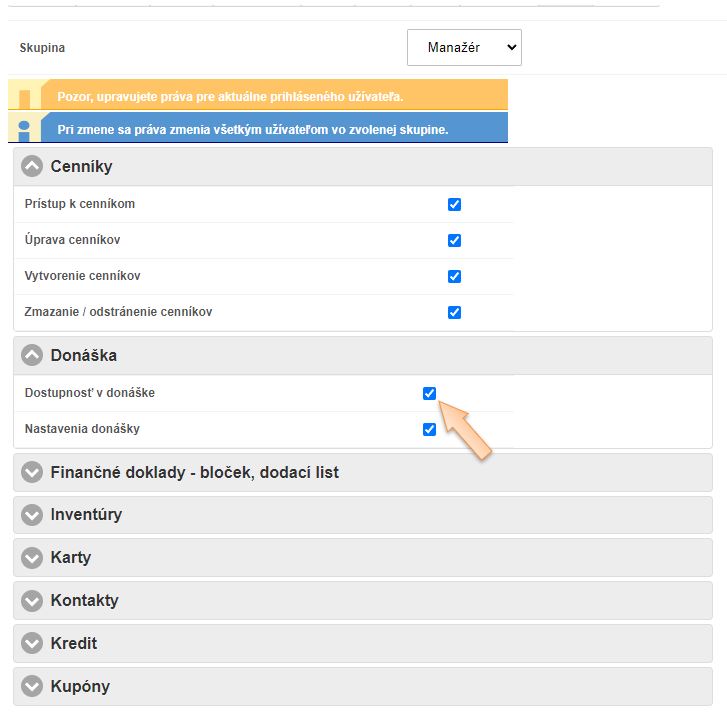Uncheck Zmazanie / odstránenie cenníkov checkbox
Image resolution: width=727 pixels, height=724 pixels.
pos(454,312)
